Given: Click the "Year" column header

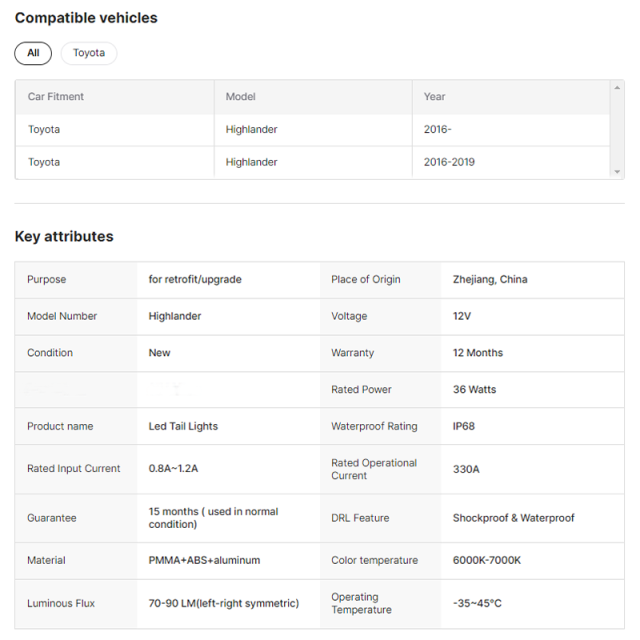Looking at the screenshot, I should click(x=435, y=97).
